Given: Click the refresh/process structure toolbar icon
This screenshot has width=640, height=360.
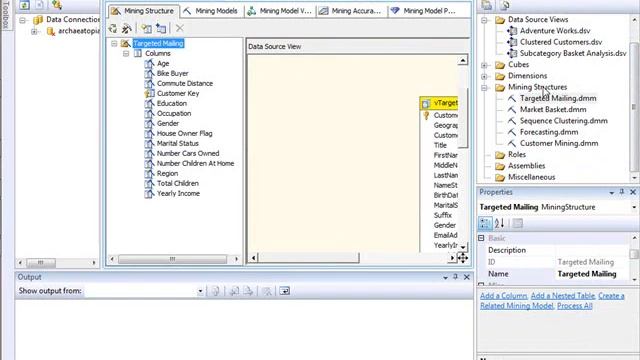Looking at the screenshot, I should (x=113, y=28).
